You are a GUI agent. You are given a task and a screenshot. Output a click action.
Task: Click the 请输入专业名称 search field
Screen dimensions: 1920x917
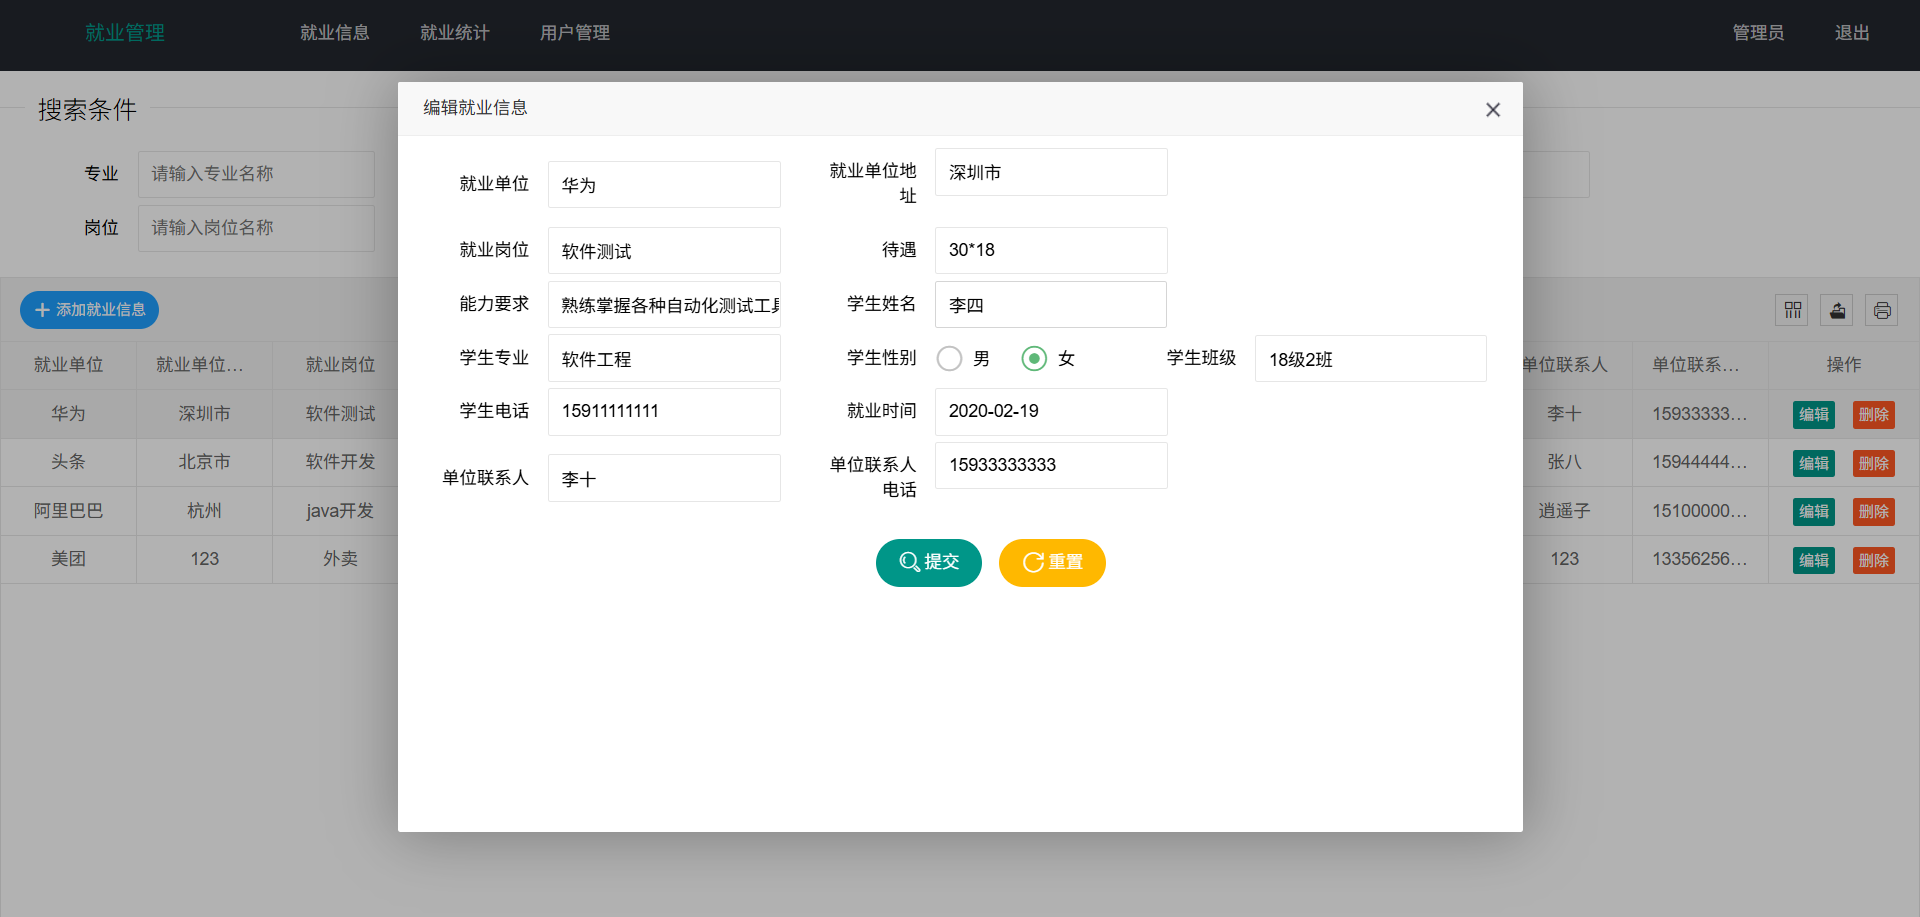tap(256, 173)
